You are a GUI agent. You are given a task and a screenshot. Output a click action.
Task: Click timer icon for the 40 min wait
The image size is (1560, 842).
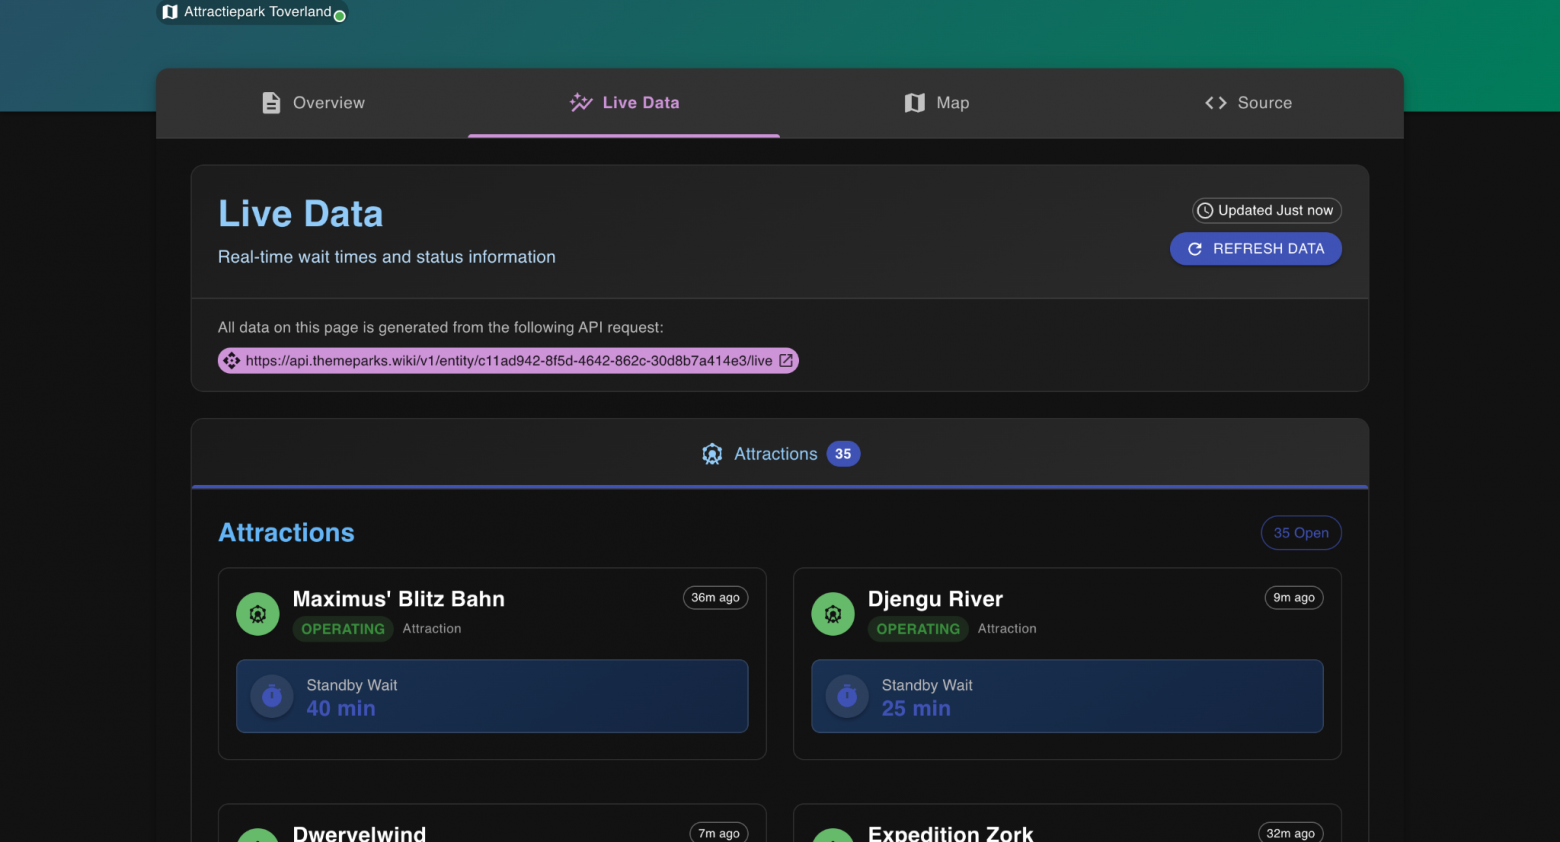coord(272,696)
